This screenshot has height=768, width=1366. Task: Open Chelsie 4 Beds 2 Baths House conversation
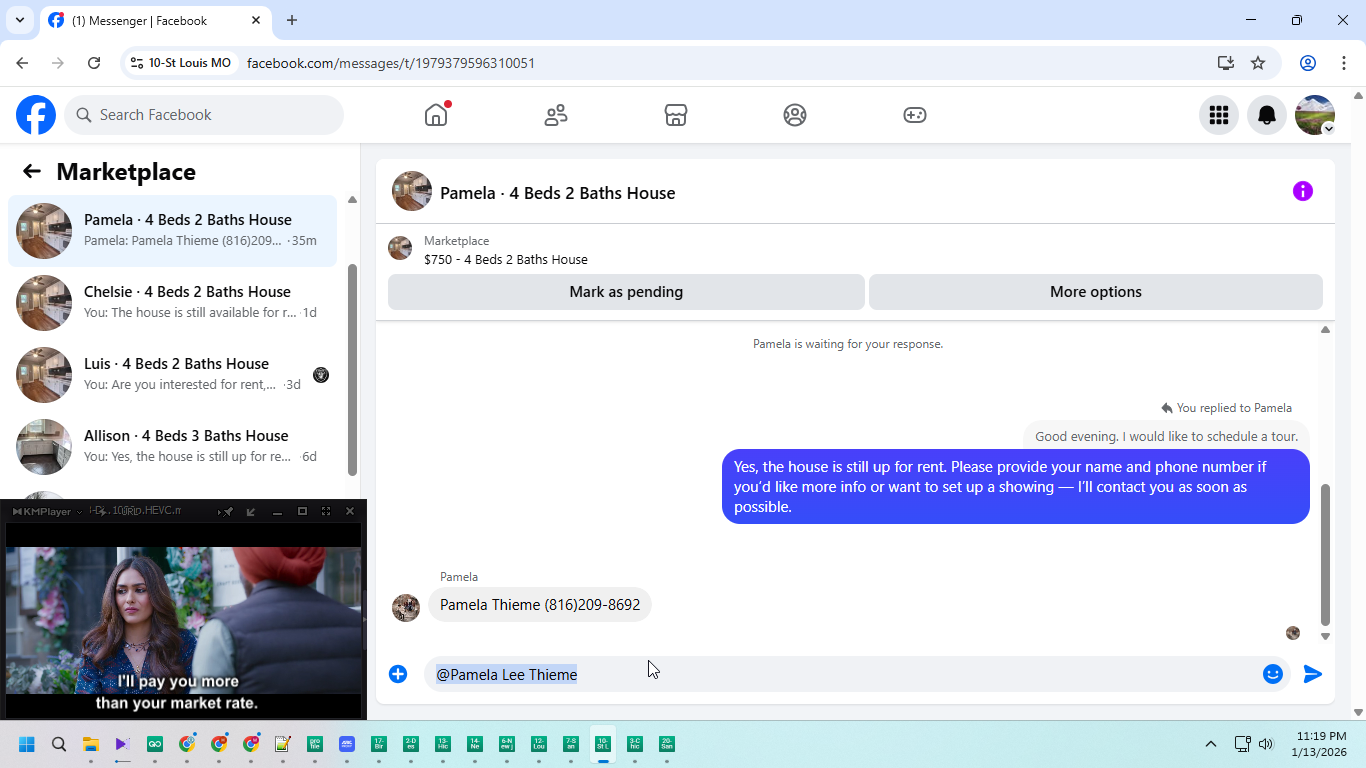pyautogui.click(x=172, y=303)
